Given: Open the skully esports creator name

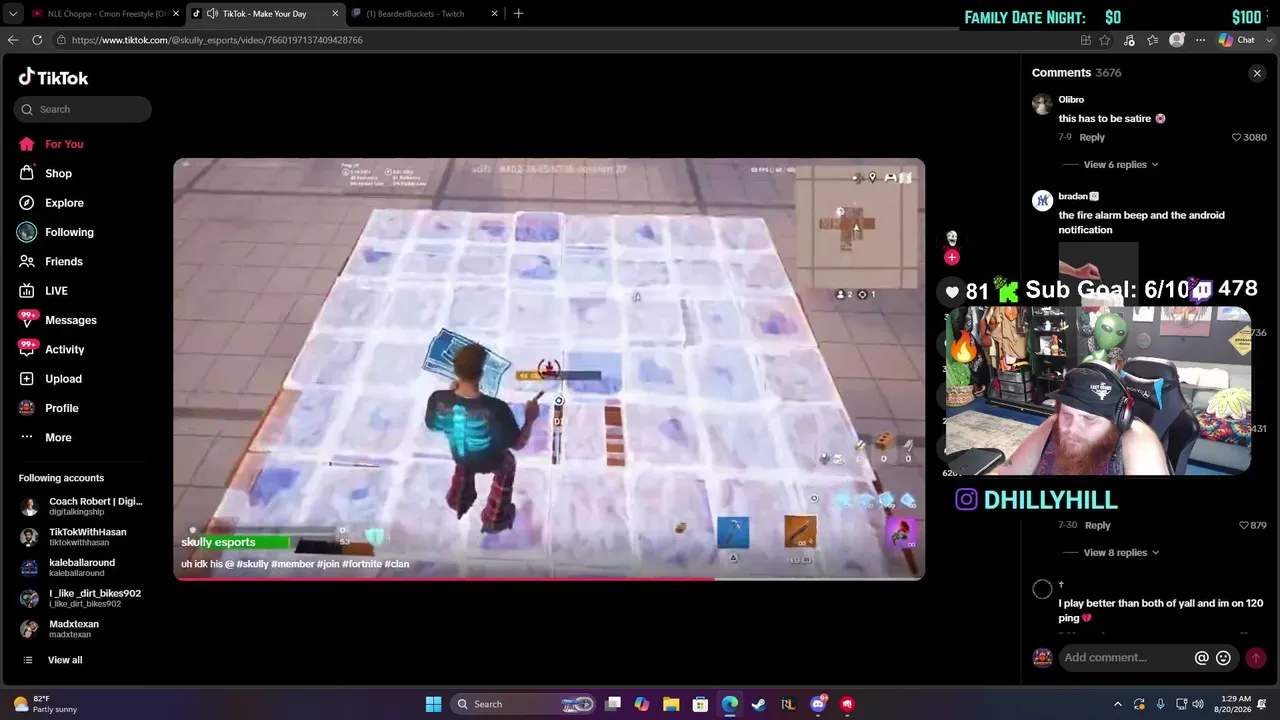Looking at the screenshot, I should click(x=218, y=542).
